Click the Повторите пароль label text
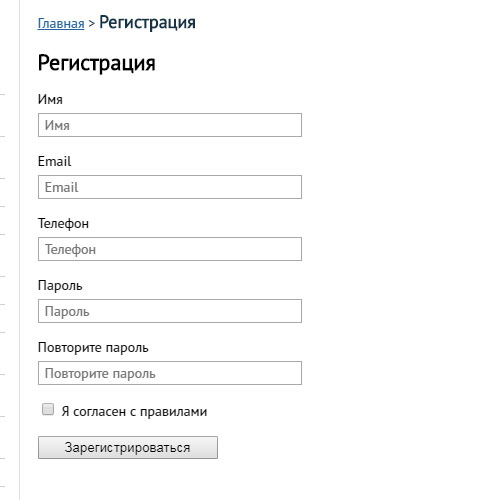Viewport: 500px width, 500px height. 93,348
